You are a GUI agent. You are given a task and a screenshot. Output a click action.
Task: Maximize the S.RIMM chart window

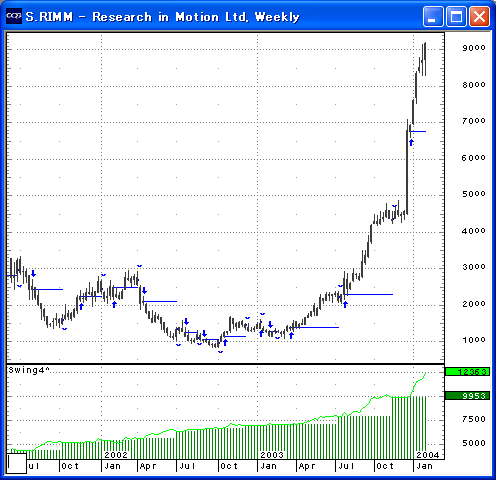coord(456,16)
